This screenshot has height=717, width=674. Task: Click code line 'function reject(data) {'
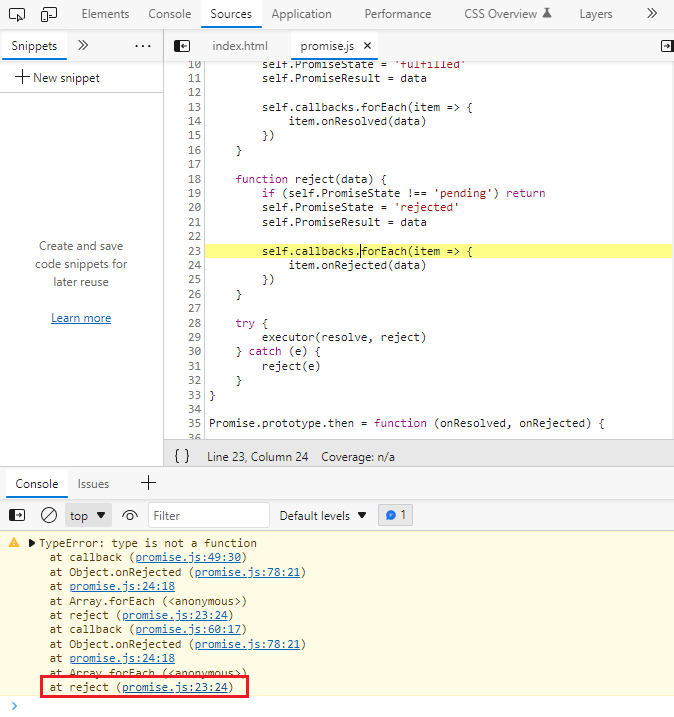pos(311,179)
